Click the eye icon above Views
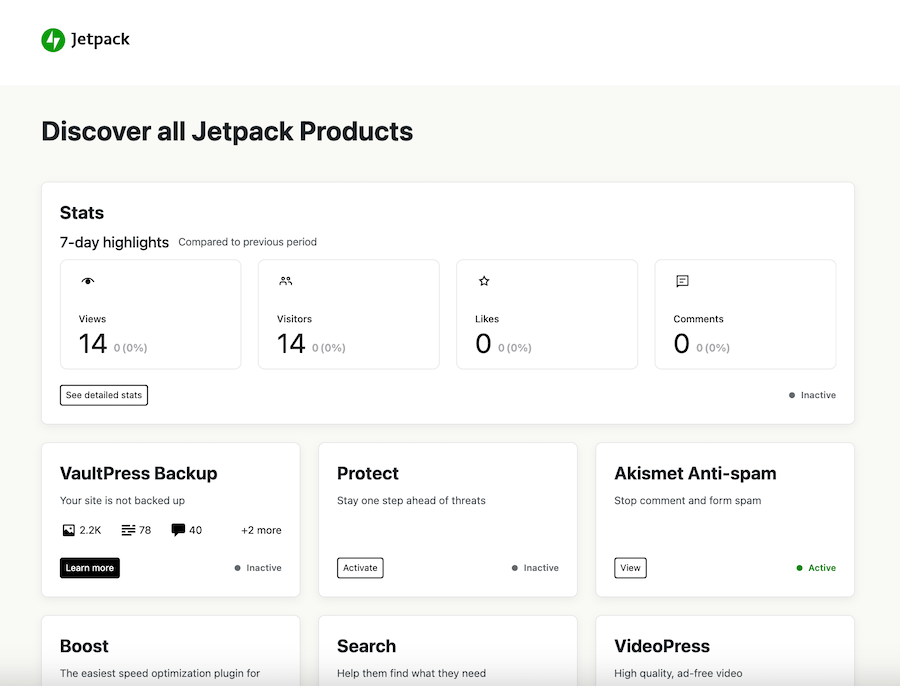Image resolution: width=900 pixels, height=686 pixels. [x=88, y=282]
